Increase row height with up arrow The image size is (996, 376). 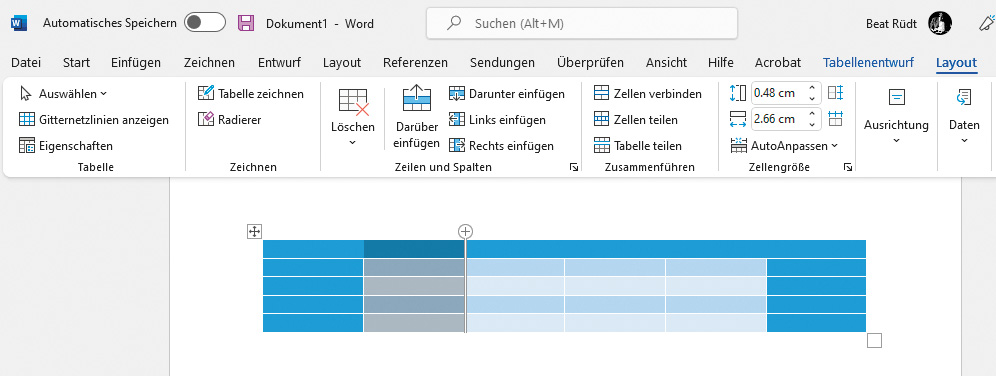[812, 88]
